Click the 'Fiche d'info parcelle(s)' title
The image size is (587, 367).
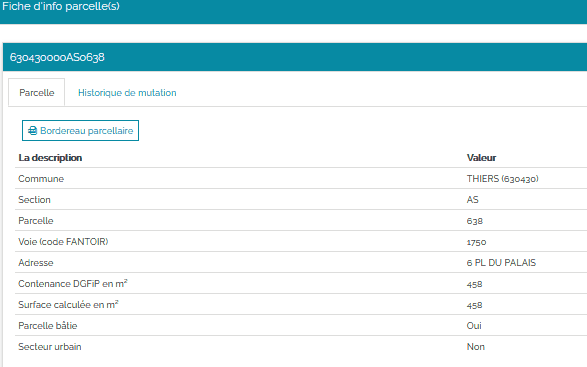tap(61, 6)
